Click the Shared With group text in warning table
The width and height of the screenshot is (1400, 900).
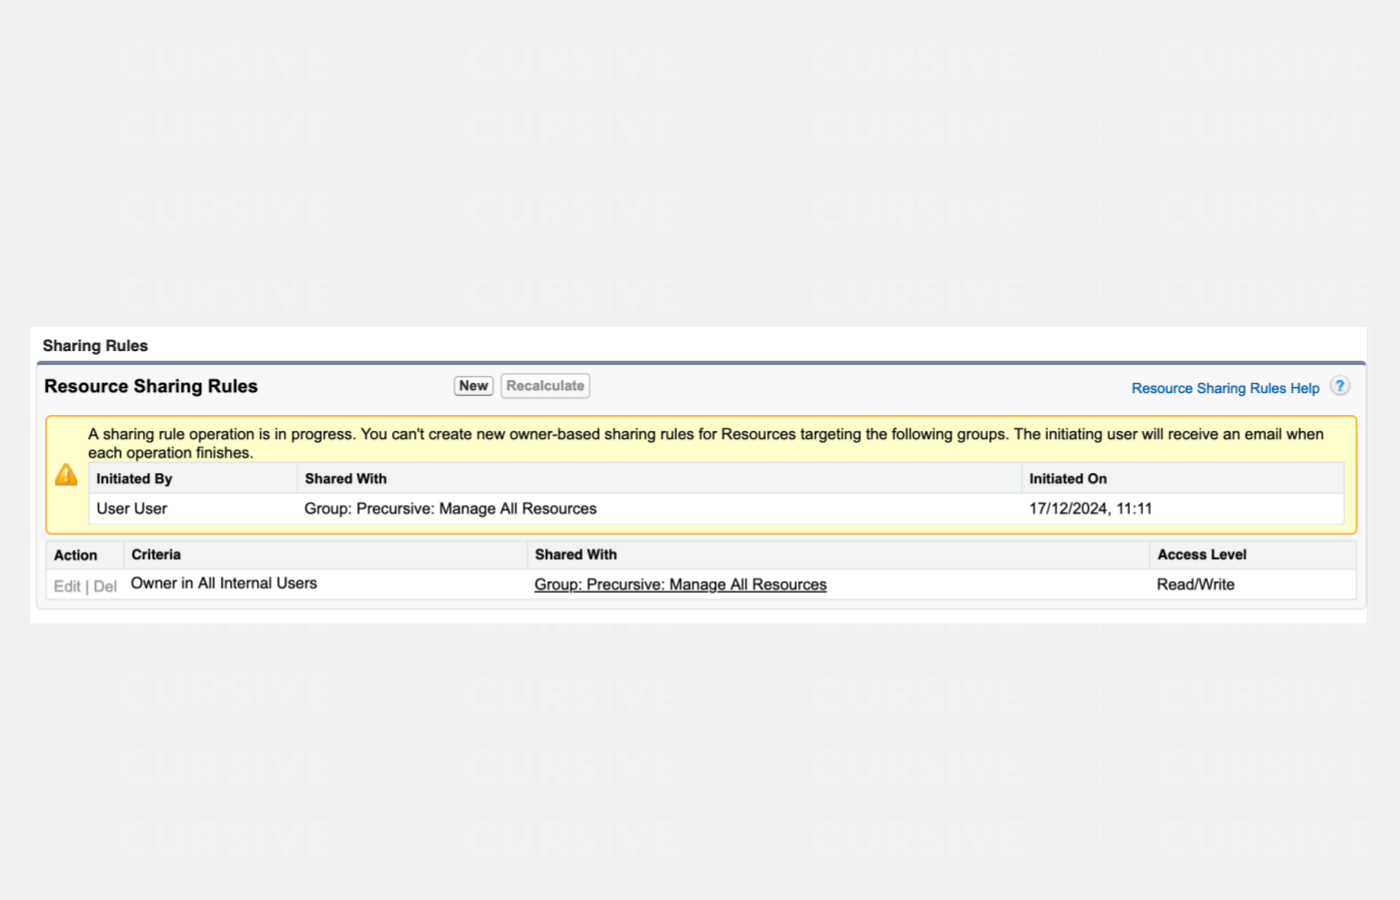(x=450, y=509)
